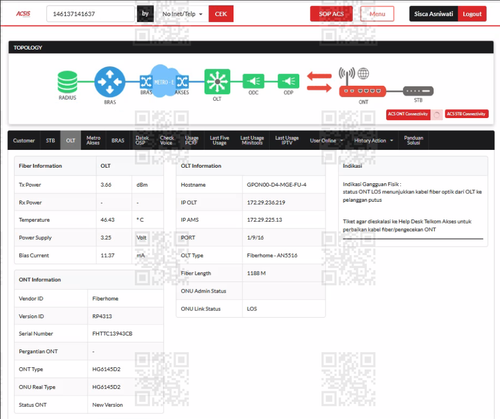Image resolution: width=500 pixels, height=419 pixels.
Task: Click the BRAS-side Metro switch icon
Action: point(146,82)
